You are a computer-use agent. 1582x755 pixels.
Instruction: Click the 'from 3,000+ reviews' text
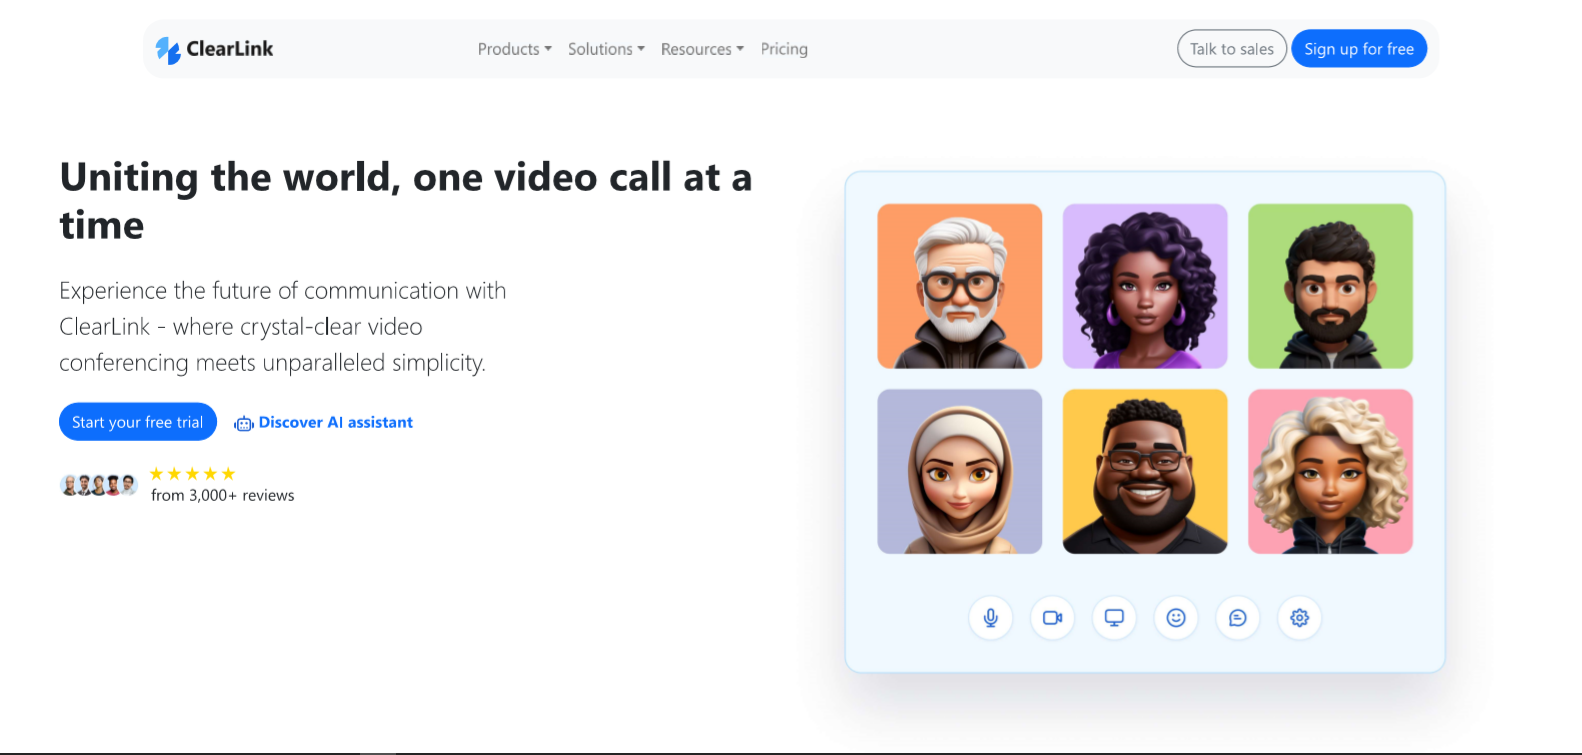[223, 495]
